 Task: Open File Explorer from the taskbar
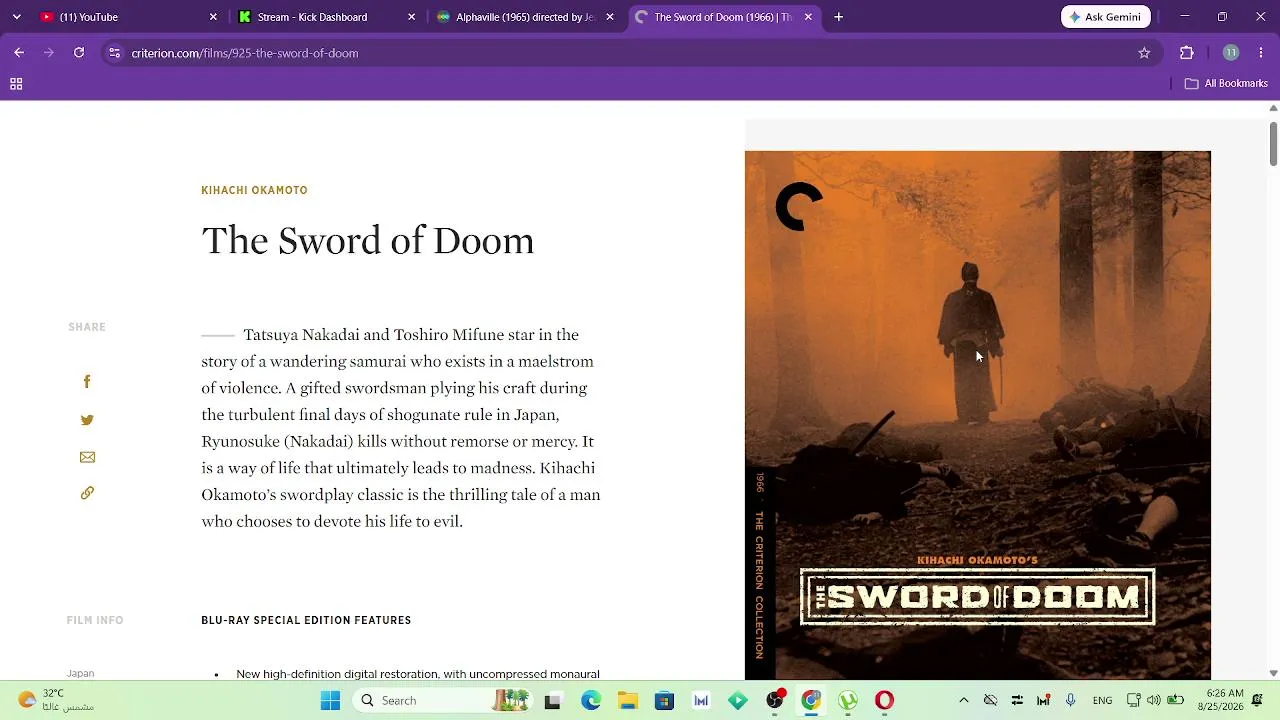click(x=627, y=700)
